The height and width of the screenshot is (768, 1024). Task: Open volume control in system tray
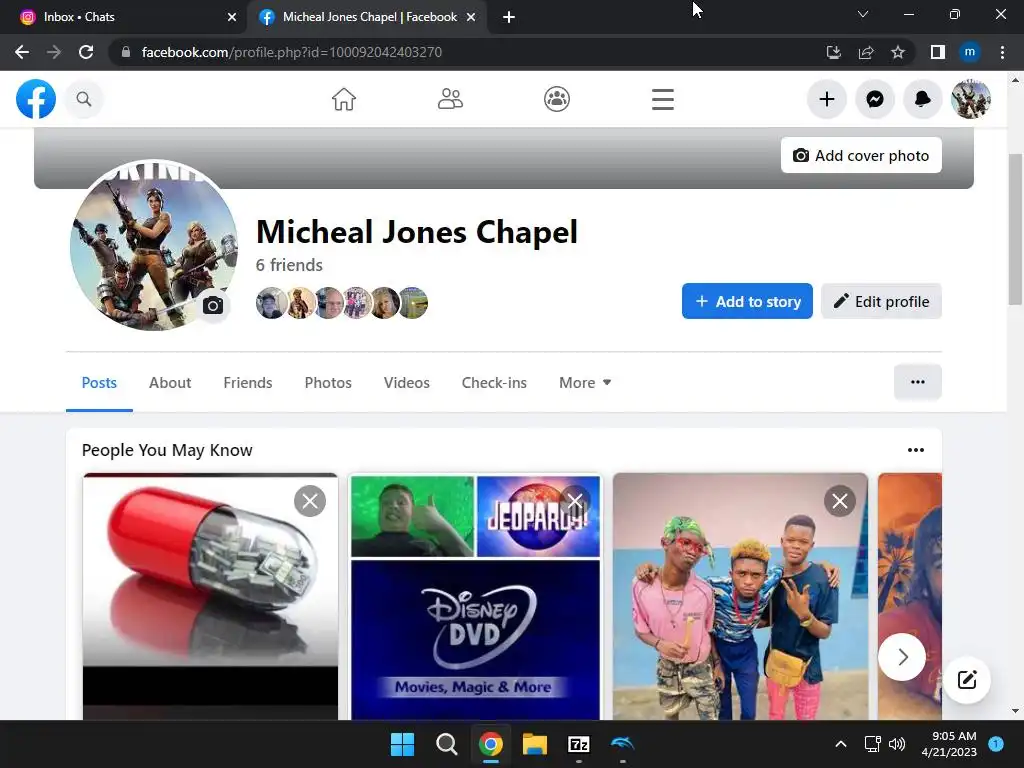[897, 744]
